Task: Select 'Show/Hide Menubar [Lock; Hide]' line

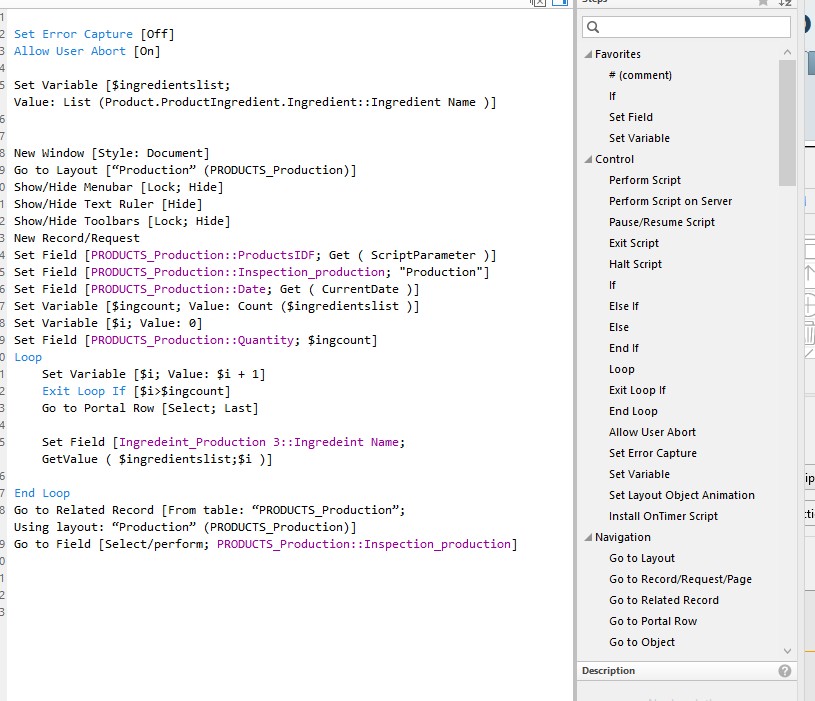Action: click(x=119, y=187)
